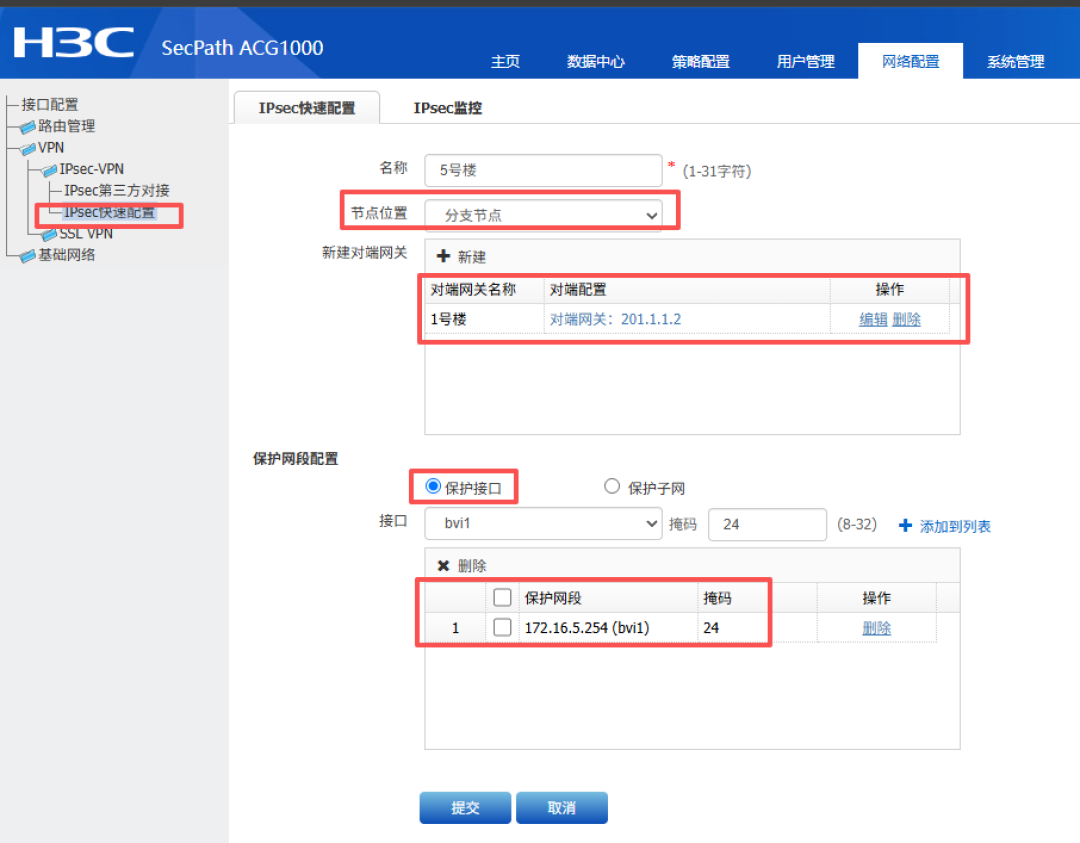Open the 用户管理 menu
1080x843 pixels.
(x=805, y=61)
